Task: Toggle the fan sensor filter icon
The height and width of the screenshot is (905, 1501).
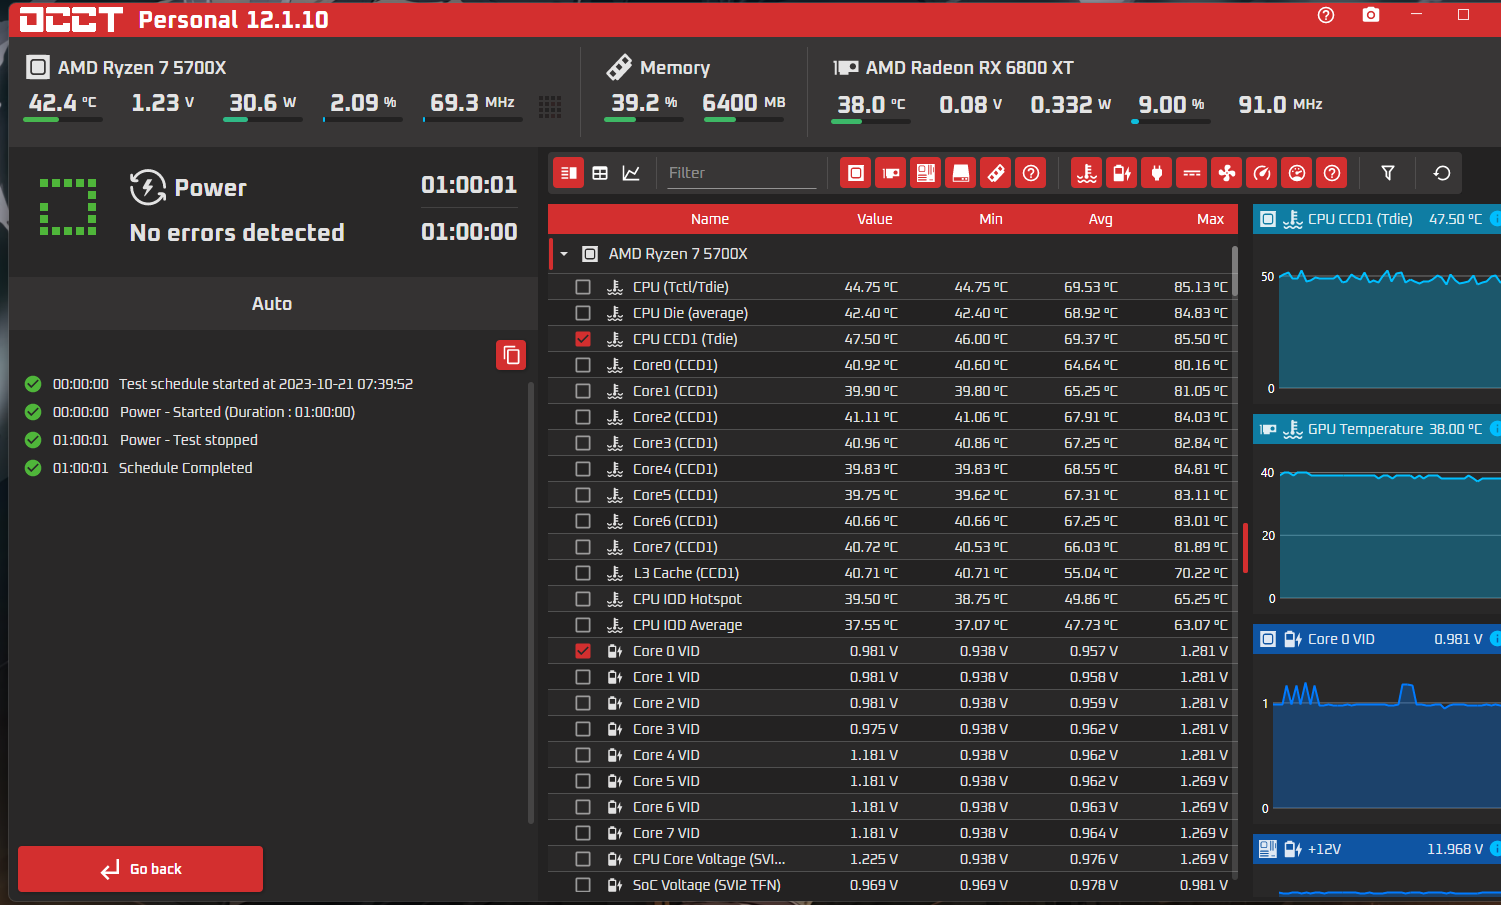Action: [x=1227, y=173]
